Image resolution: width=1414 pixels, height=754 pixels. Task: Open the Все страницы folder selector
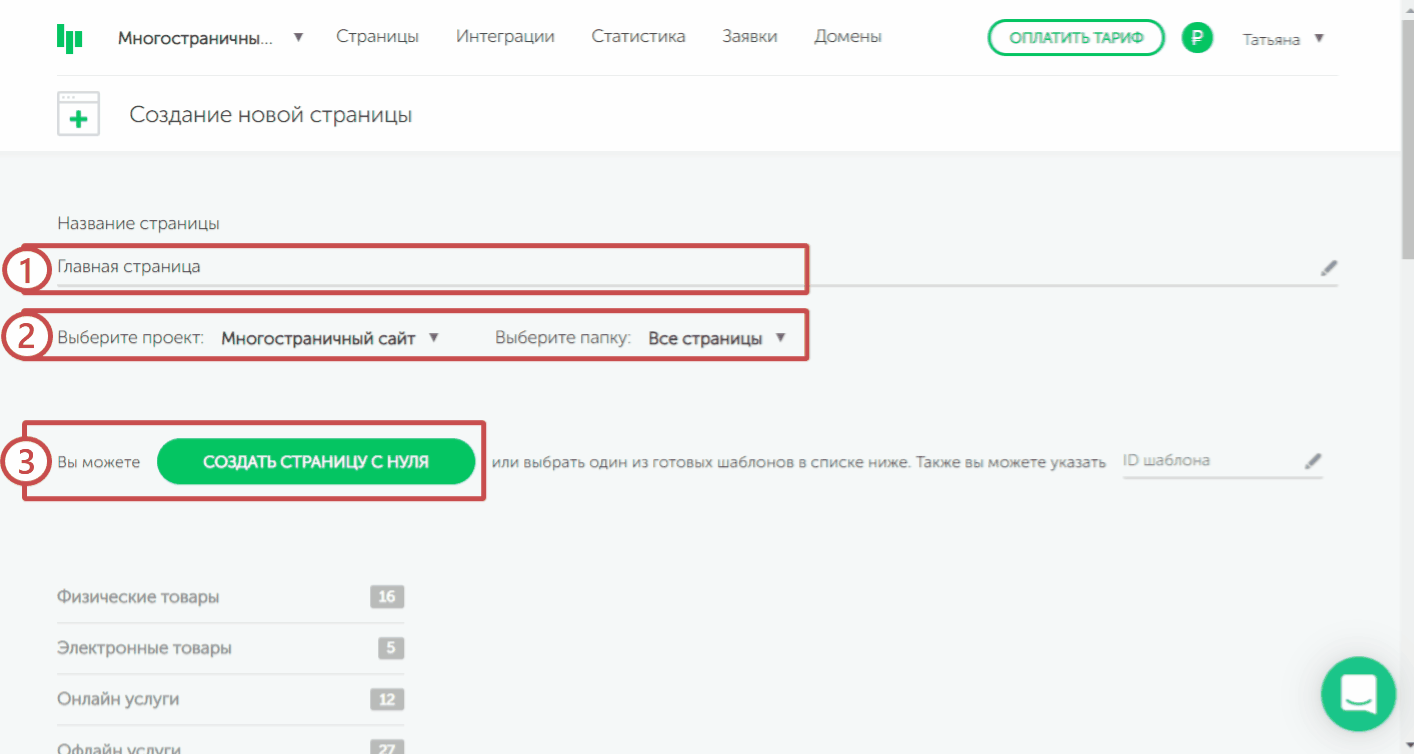[x=716, y=338]
